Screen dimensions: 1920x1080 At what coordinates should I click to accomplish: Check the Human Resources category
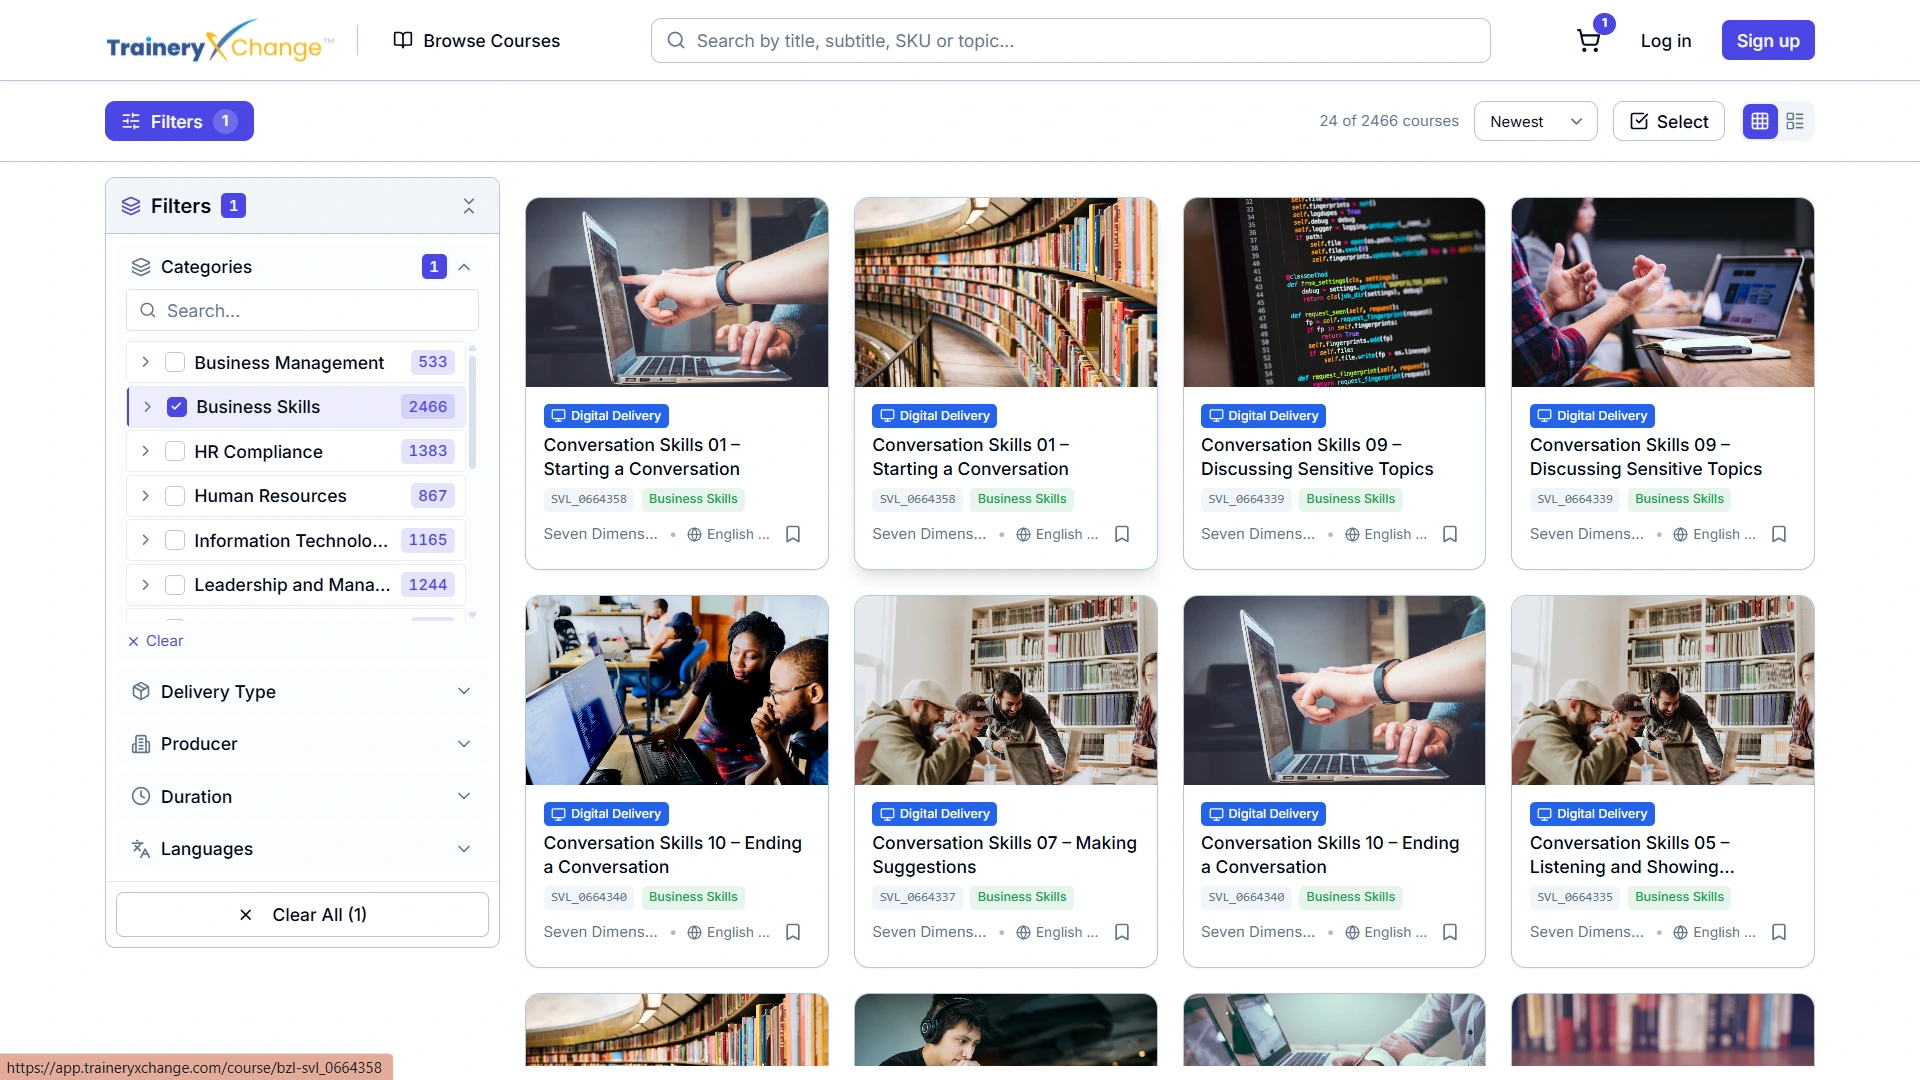point(175,496)
